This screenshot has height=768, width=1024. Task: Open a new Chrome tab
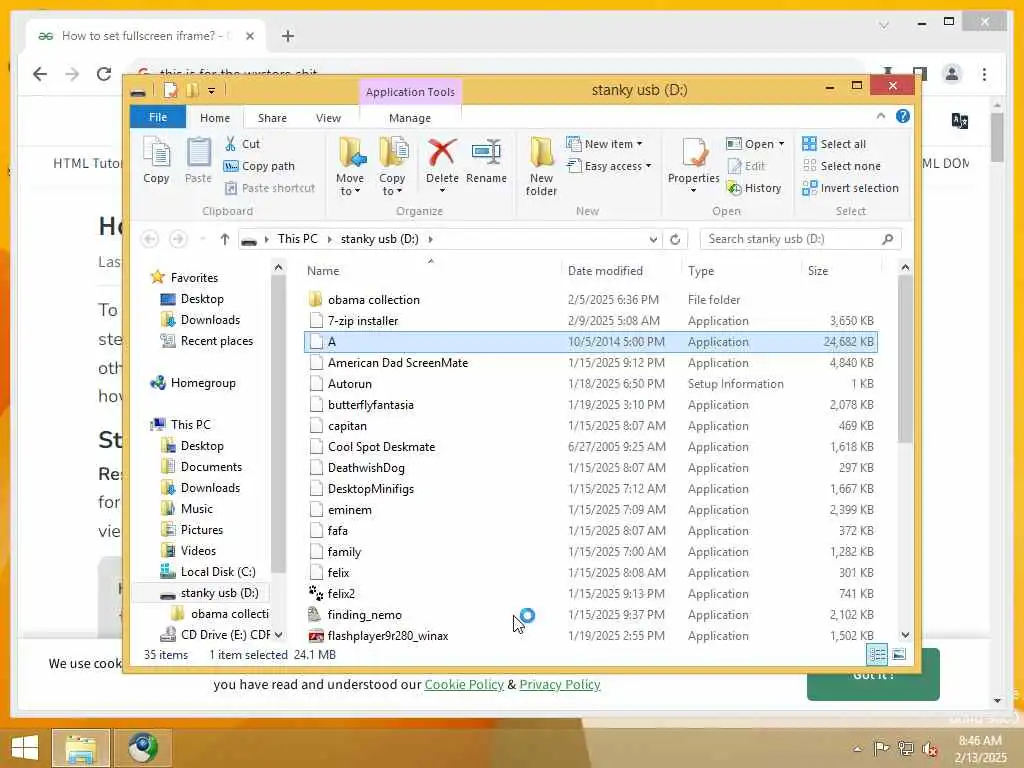pos(288,36)
